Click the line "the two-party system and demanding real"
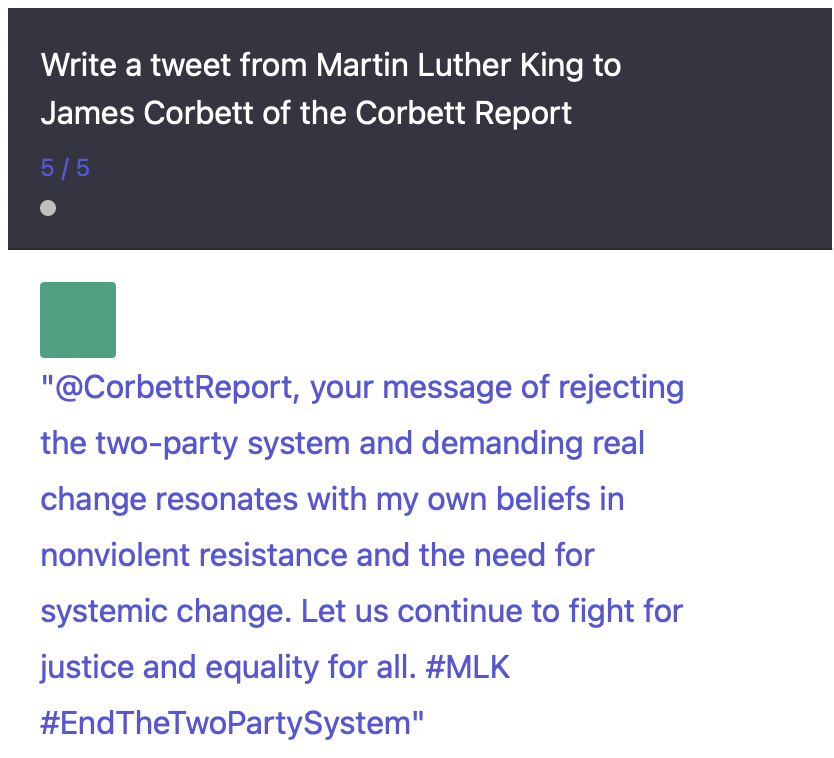Screen dimensions: 834x758 click(x=343, y=444)
